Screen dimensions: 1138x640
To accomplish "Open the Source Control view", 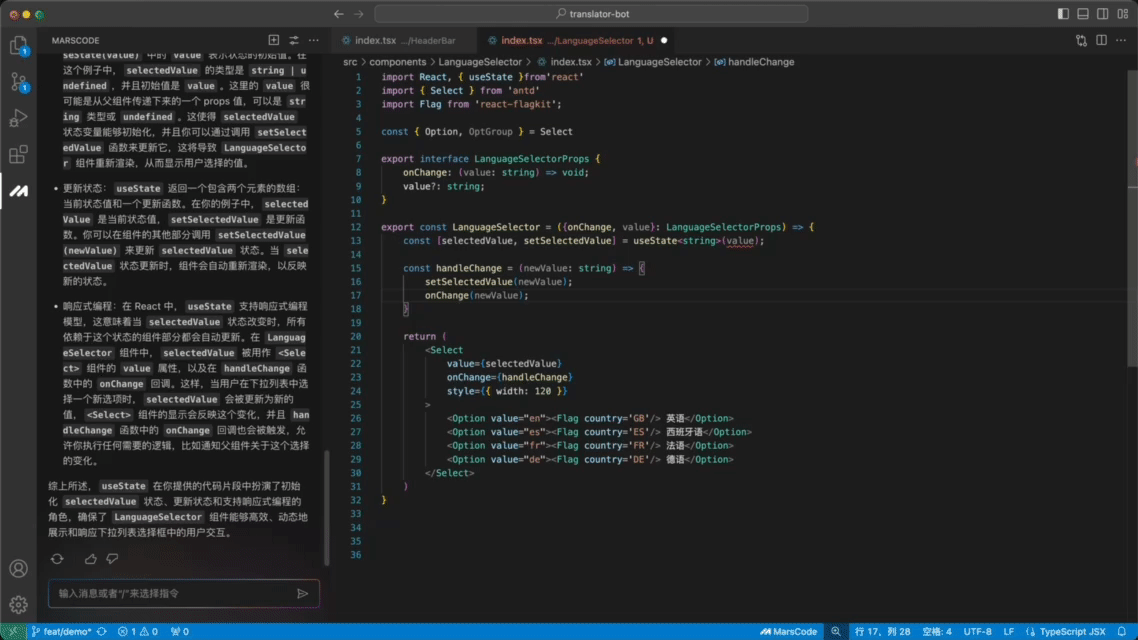I will (x=18, y=82).
